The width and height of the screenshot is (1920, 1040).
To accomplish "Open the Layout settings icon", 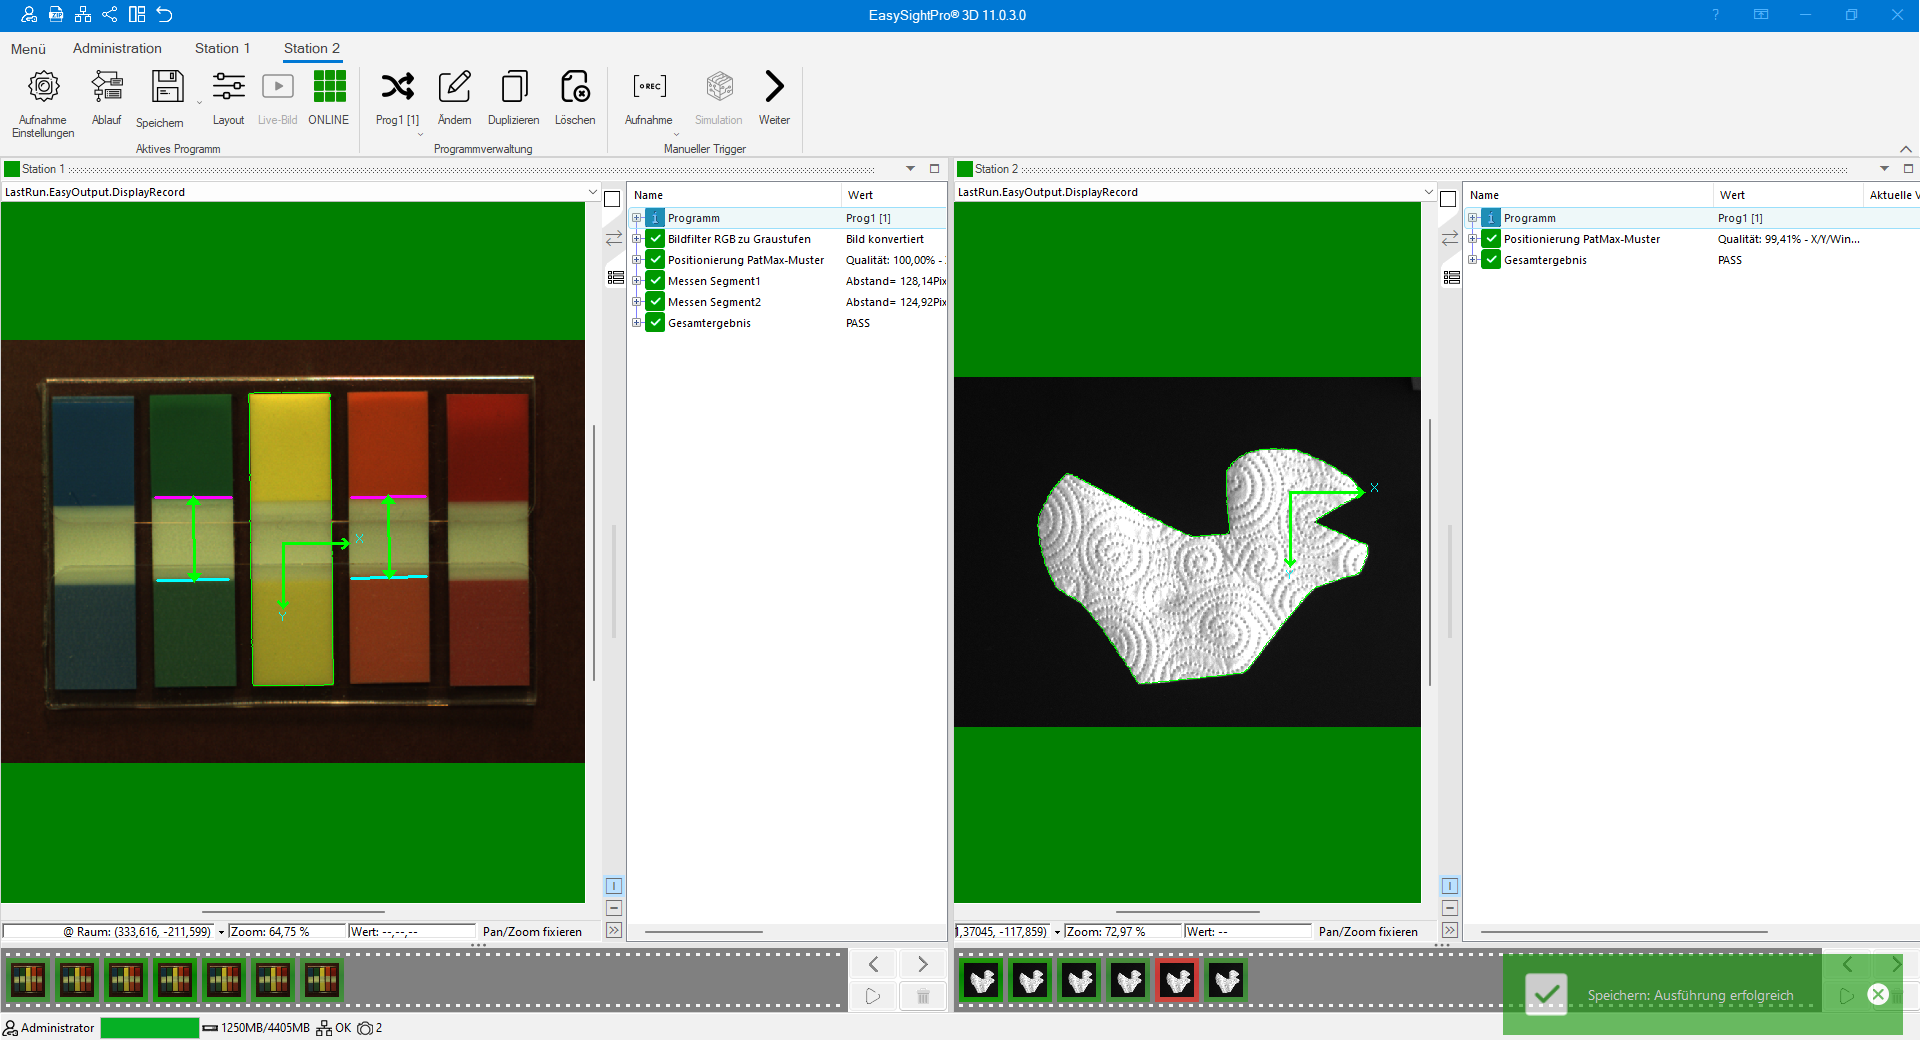I will (x=228, y=88).
